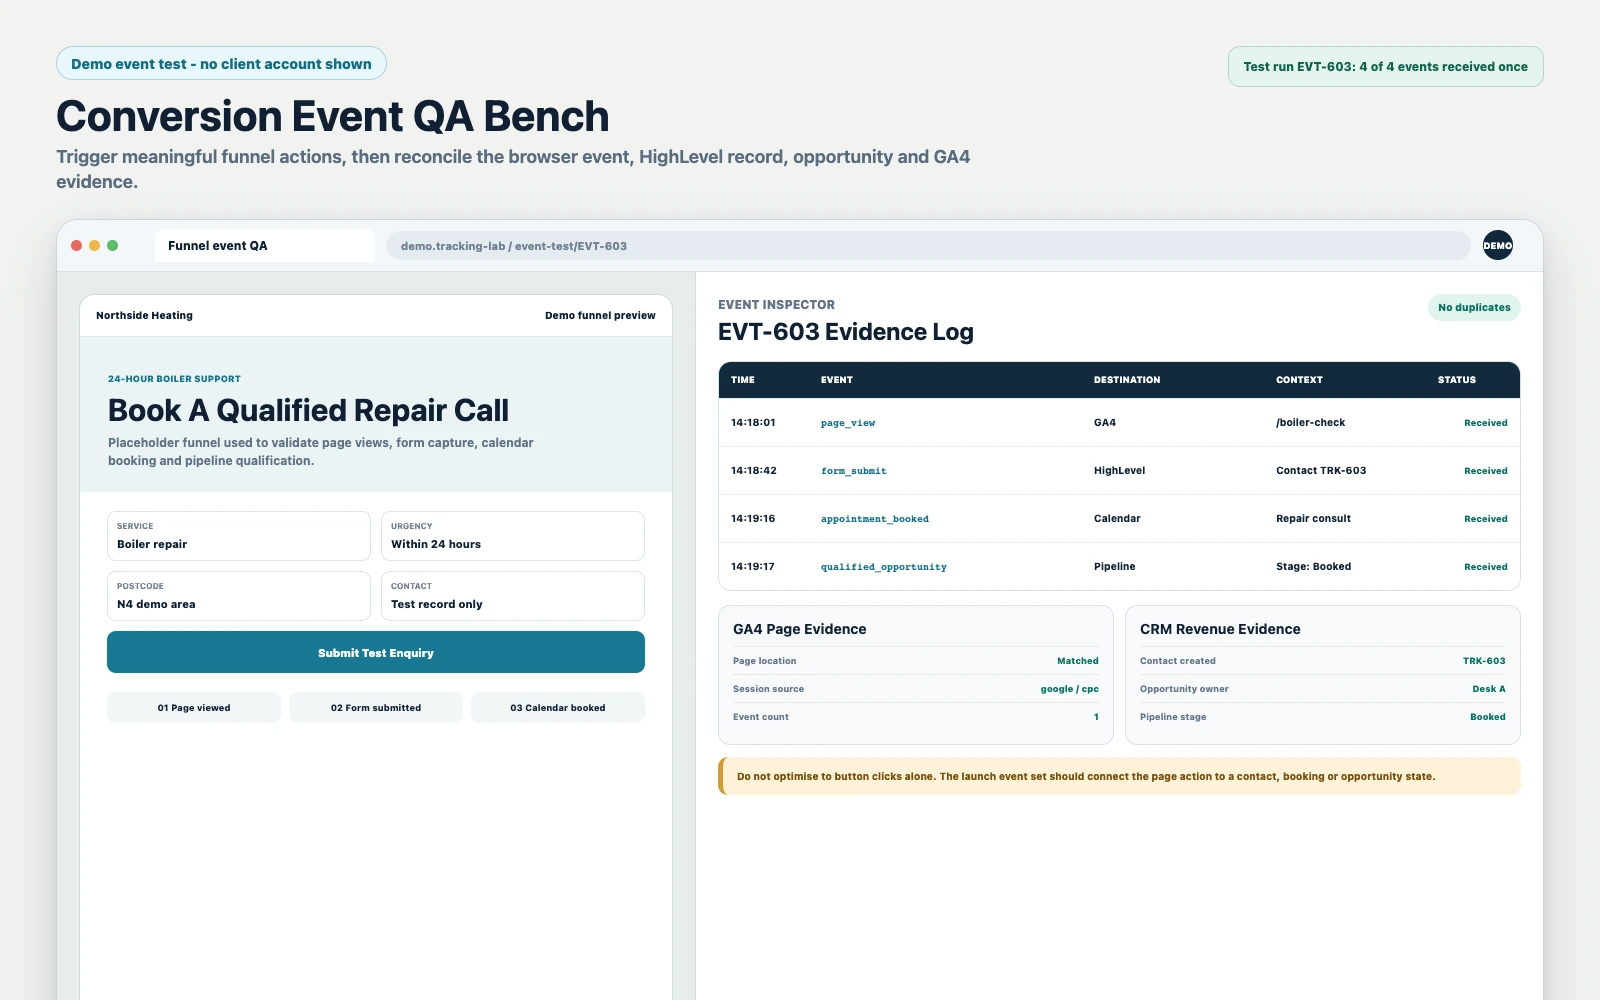Image resolution: width=1600 pixels, height=1000 pixels.
Task: Select the Funnel event QA tab
Action: (264, 245)
